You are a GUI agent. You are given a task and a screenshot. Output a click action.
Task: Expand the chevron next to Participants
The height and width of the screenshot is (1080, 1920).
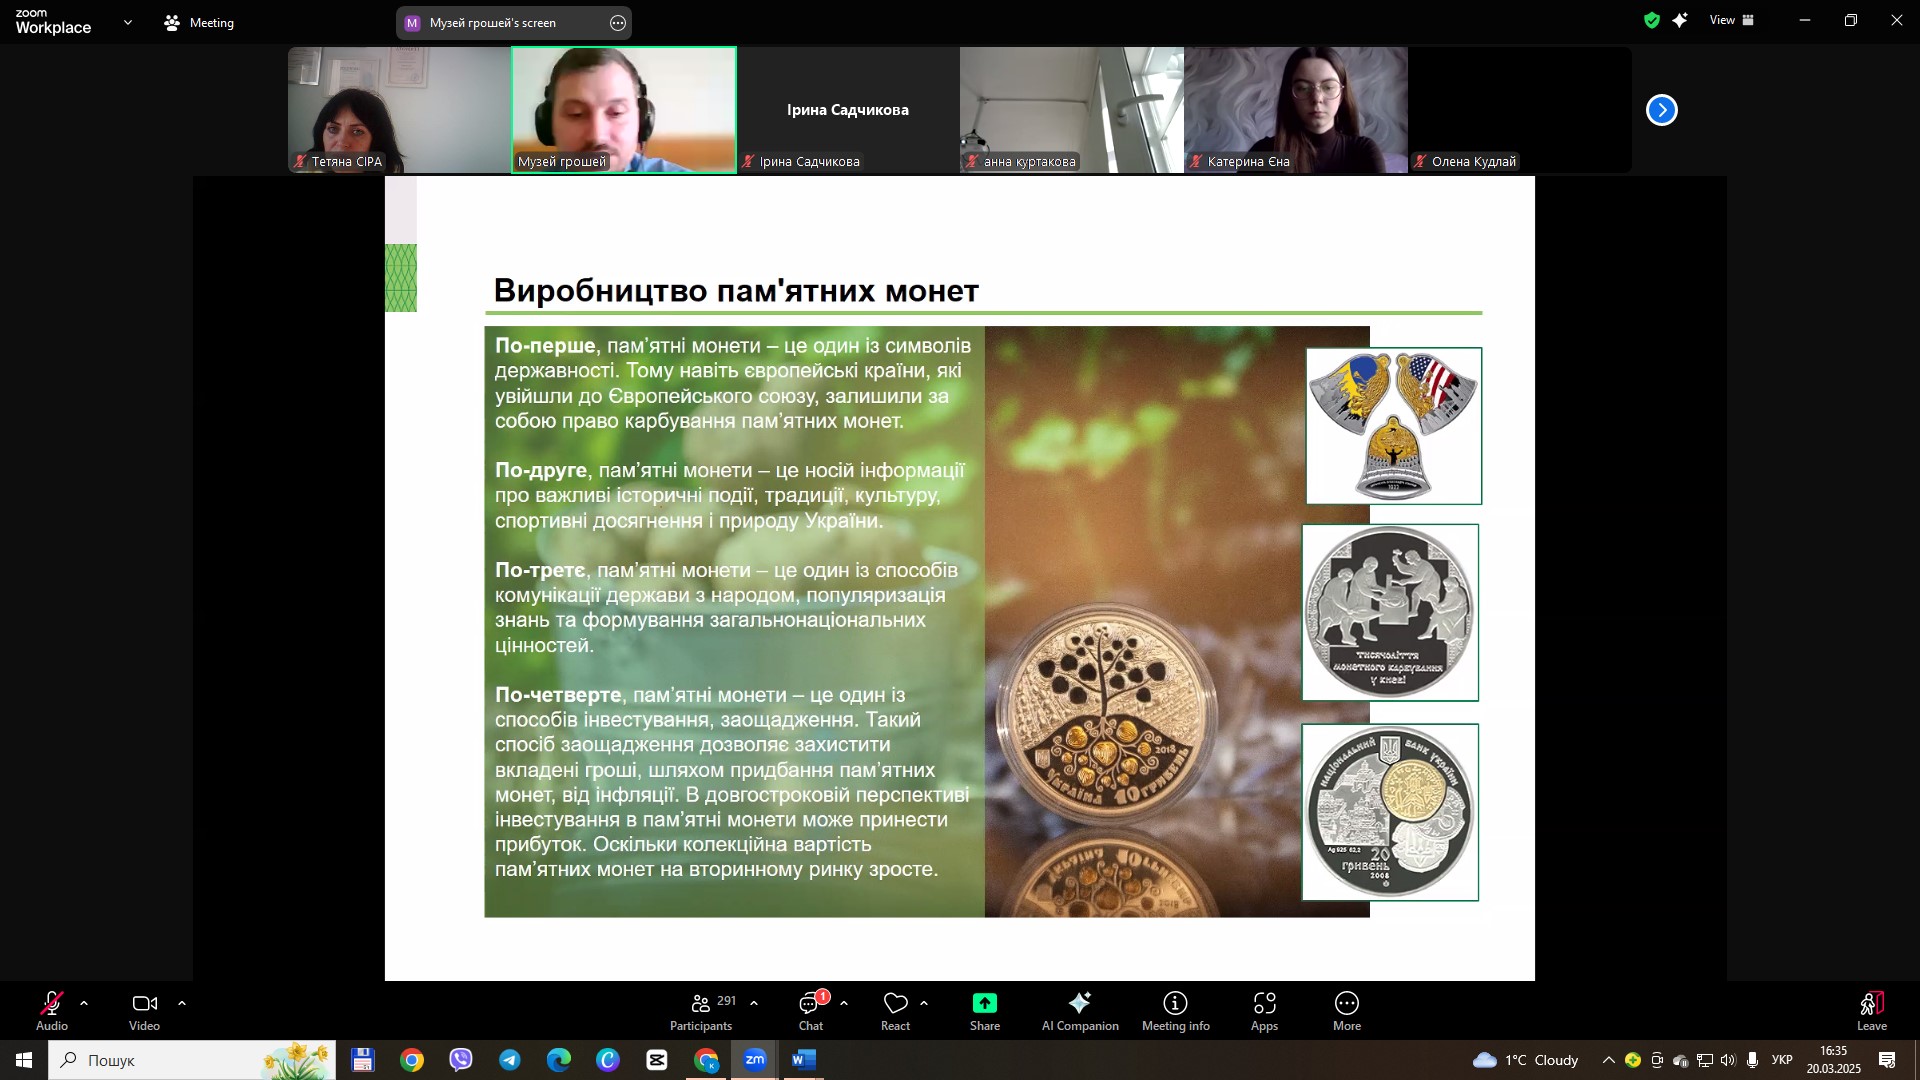click(754, 1003)
